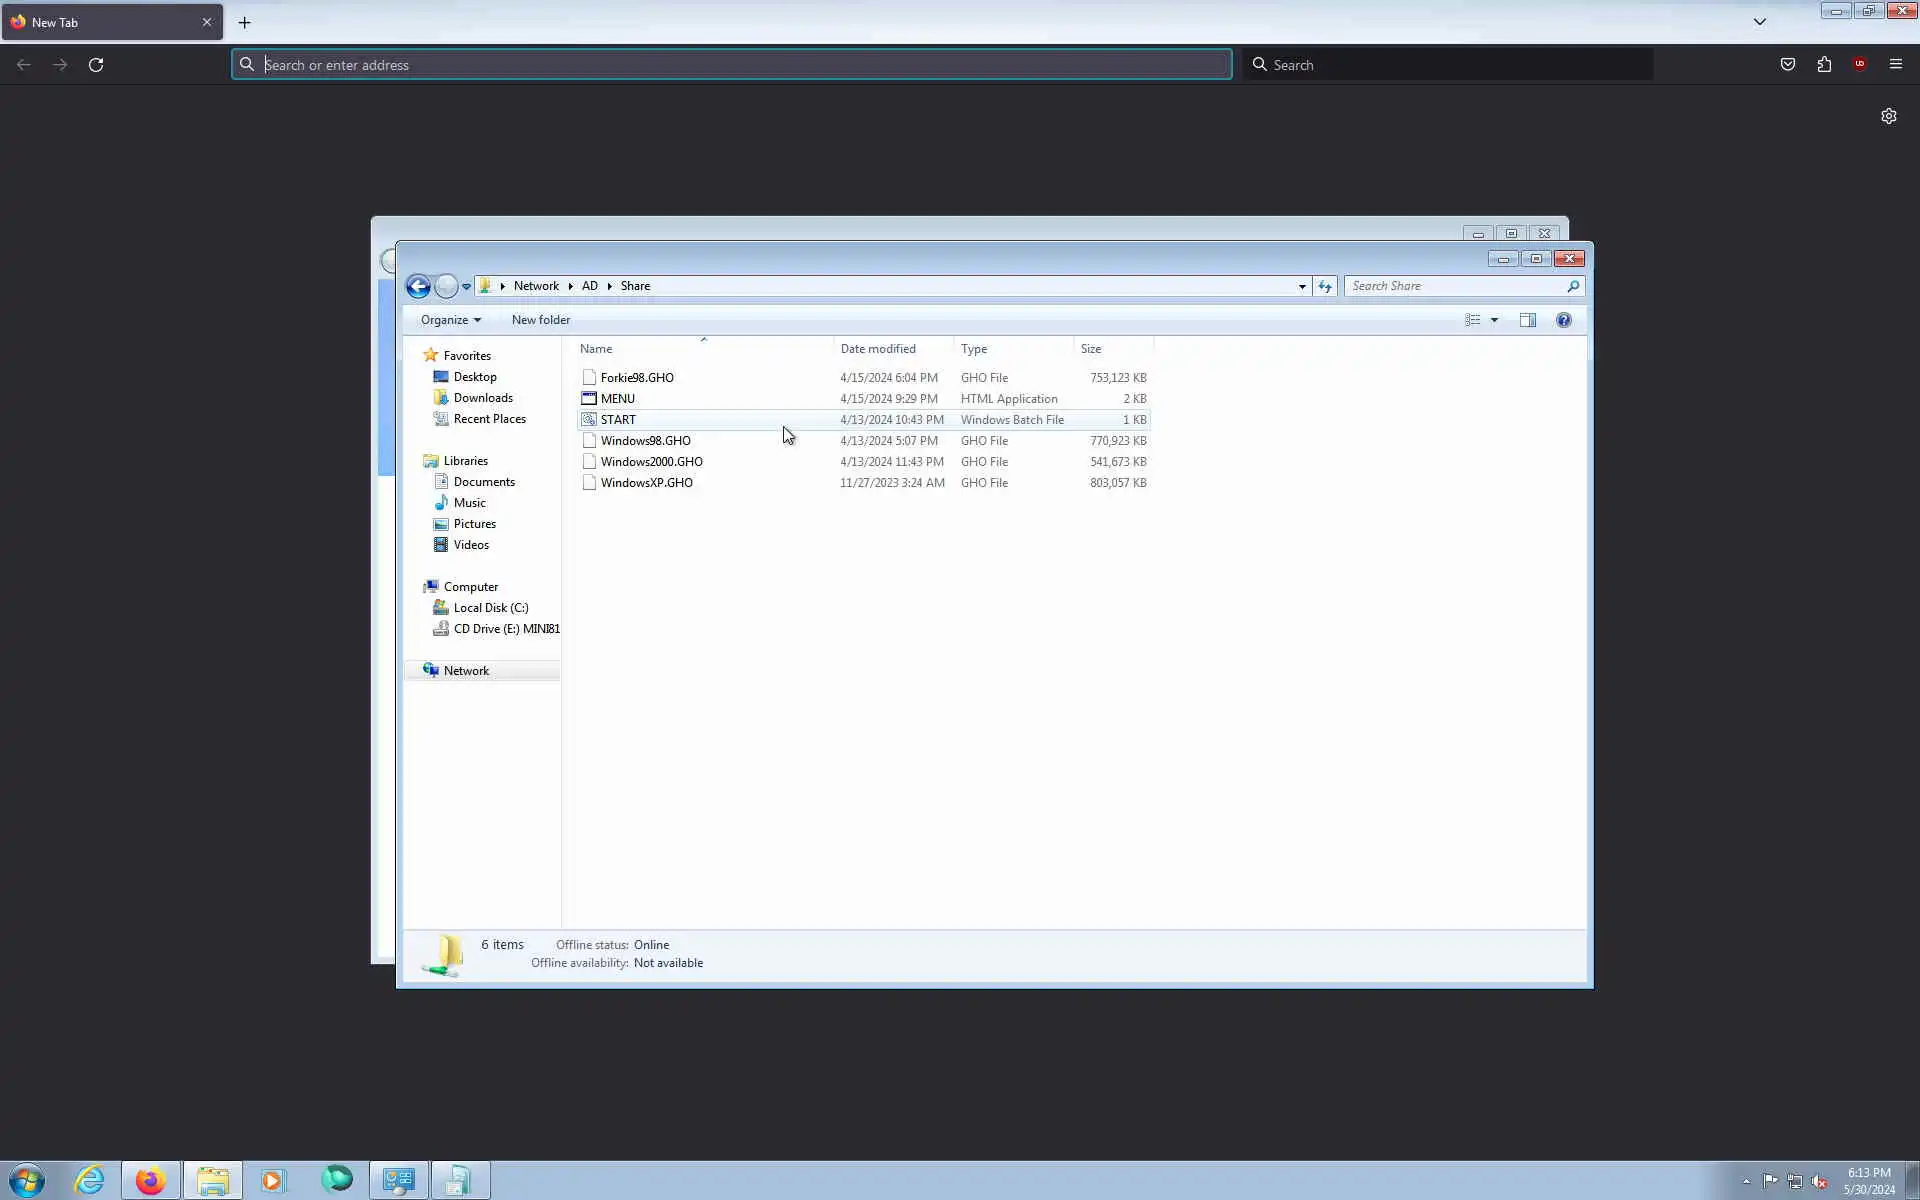
Task: Expand the change view options arrow
Action: click(1494, 320)
